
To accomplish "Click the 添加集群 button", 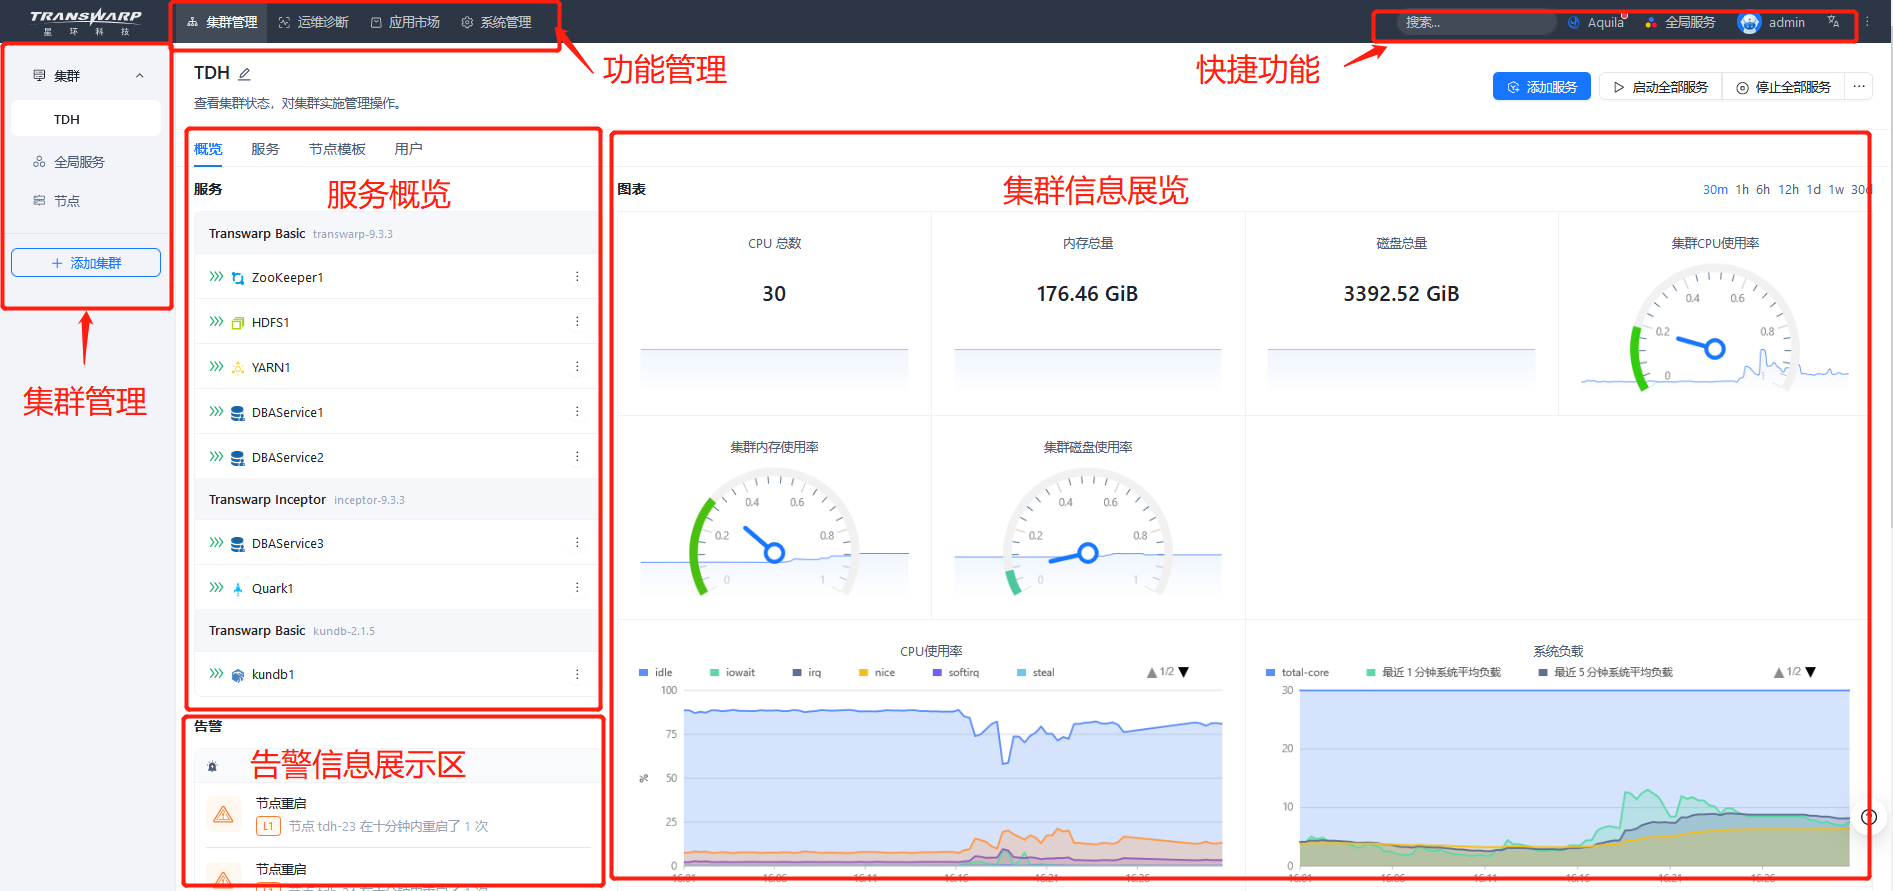I will click(x=86, y=263).
